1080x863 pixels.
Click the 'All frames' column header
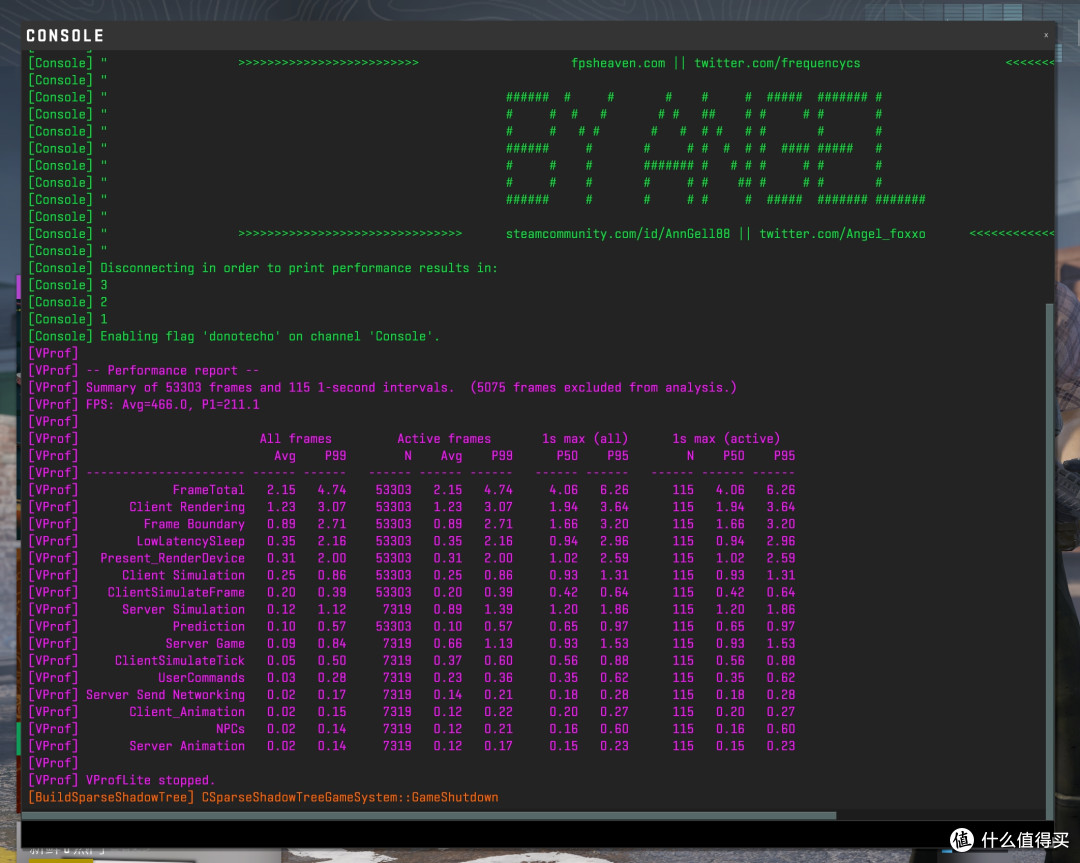(295, 439)
